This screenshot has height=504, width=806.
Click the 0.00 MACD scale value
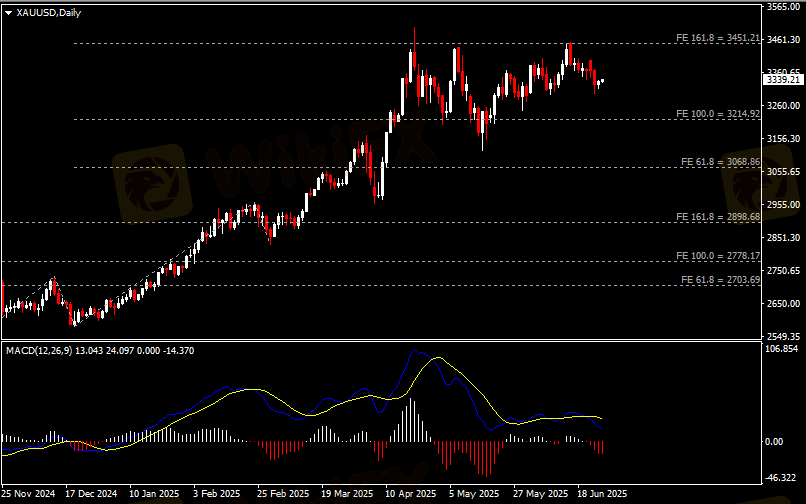[x=774, y=442]
